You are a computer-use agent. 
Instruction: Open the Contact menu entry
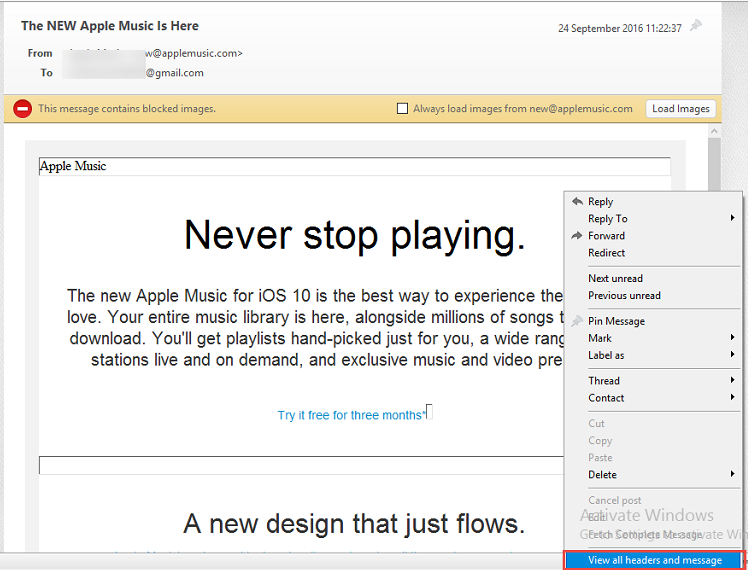(653, 398)
